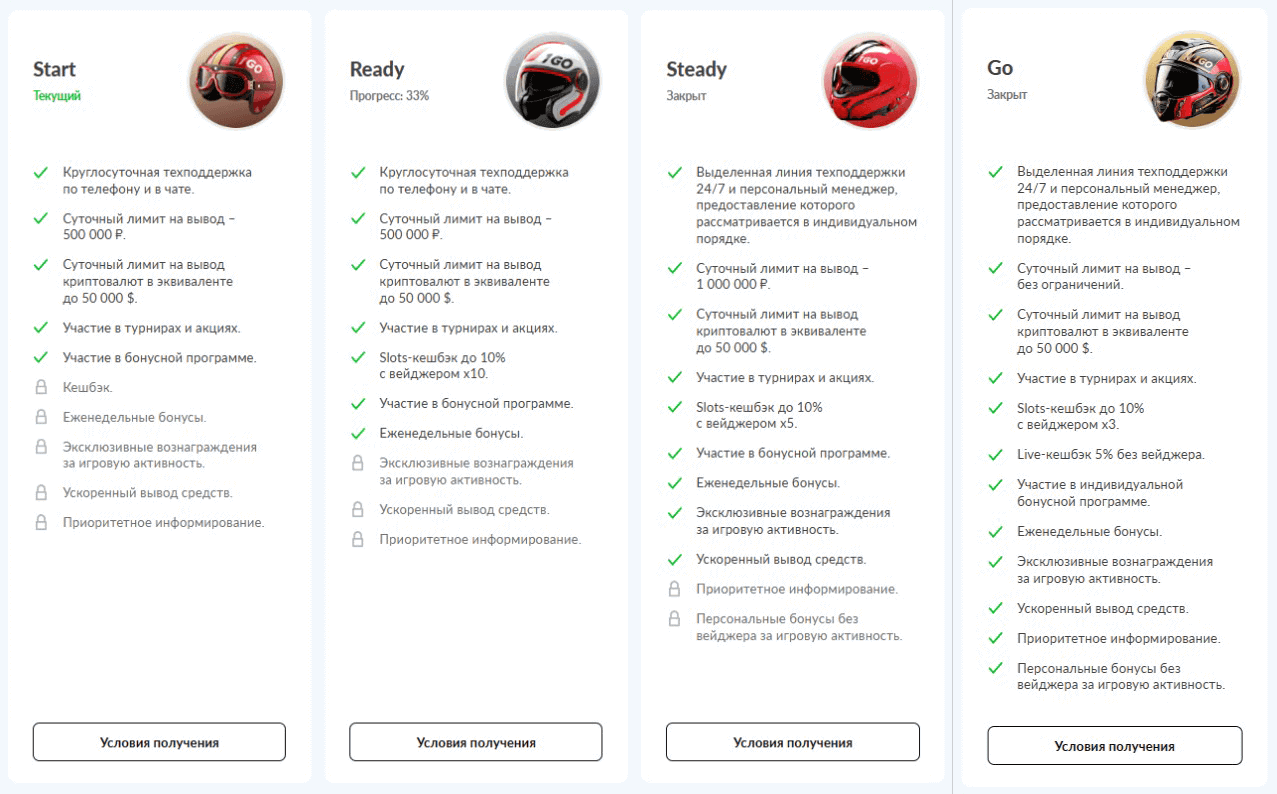Screen dimensions: 1277x794
Task: Select the Go level title
Action: (x=1000, y=68)
